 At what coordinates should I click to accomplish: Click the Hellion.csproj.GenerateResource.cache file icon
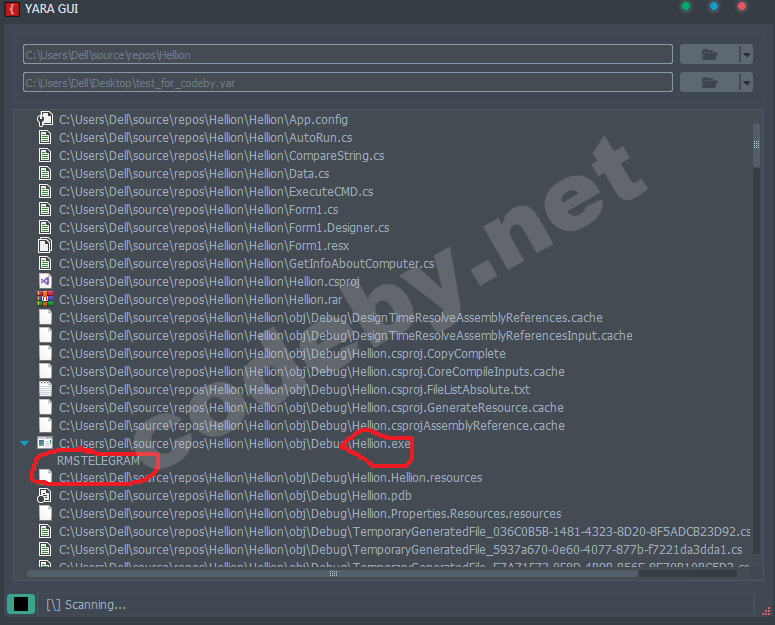coord(45,408)
